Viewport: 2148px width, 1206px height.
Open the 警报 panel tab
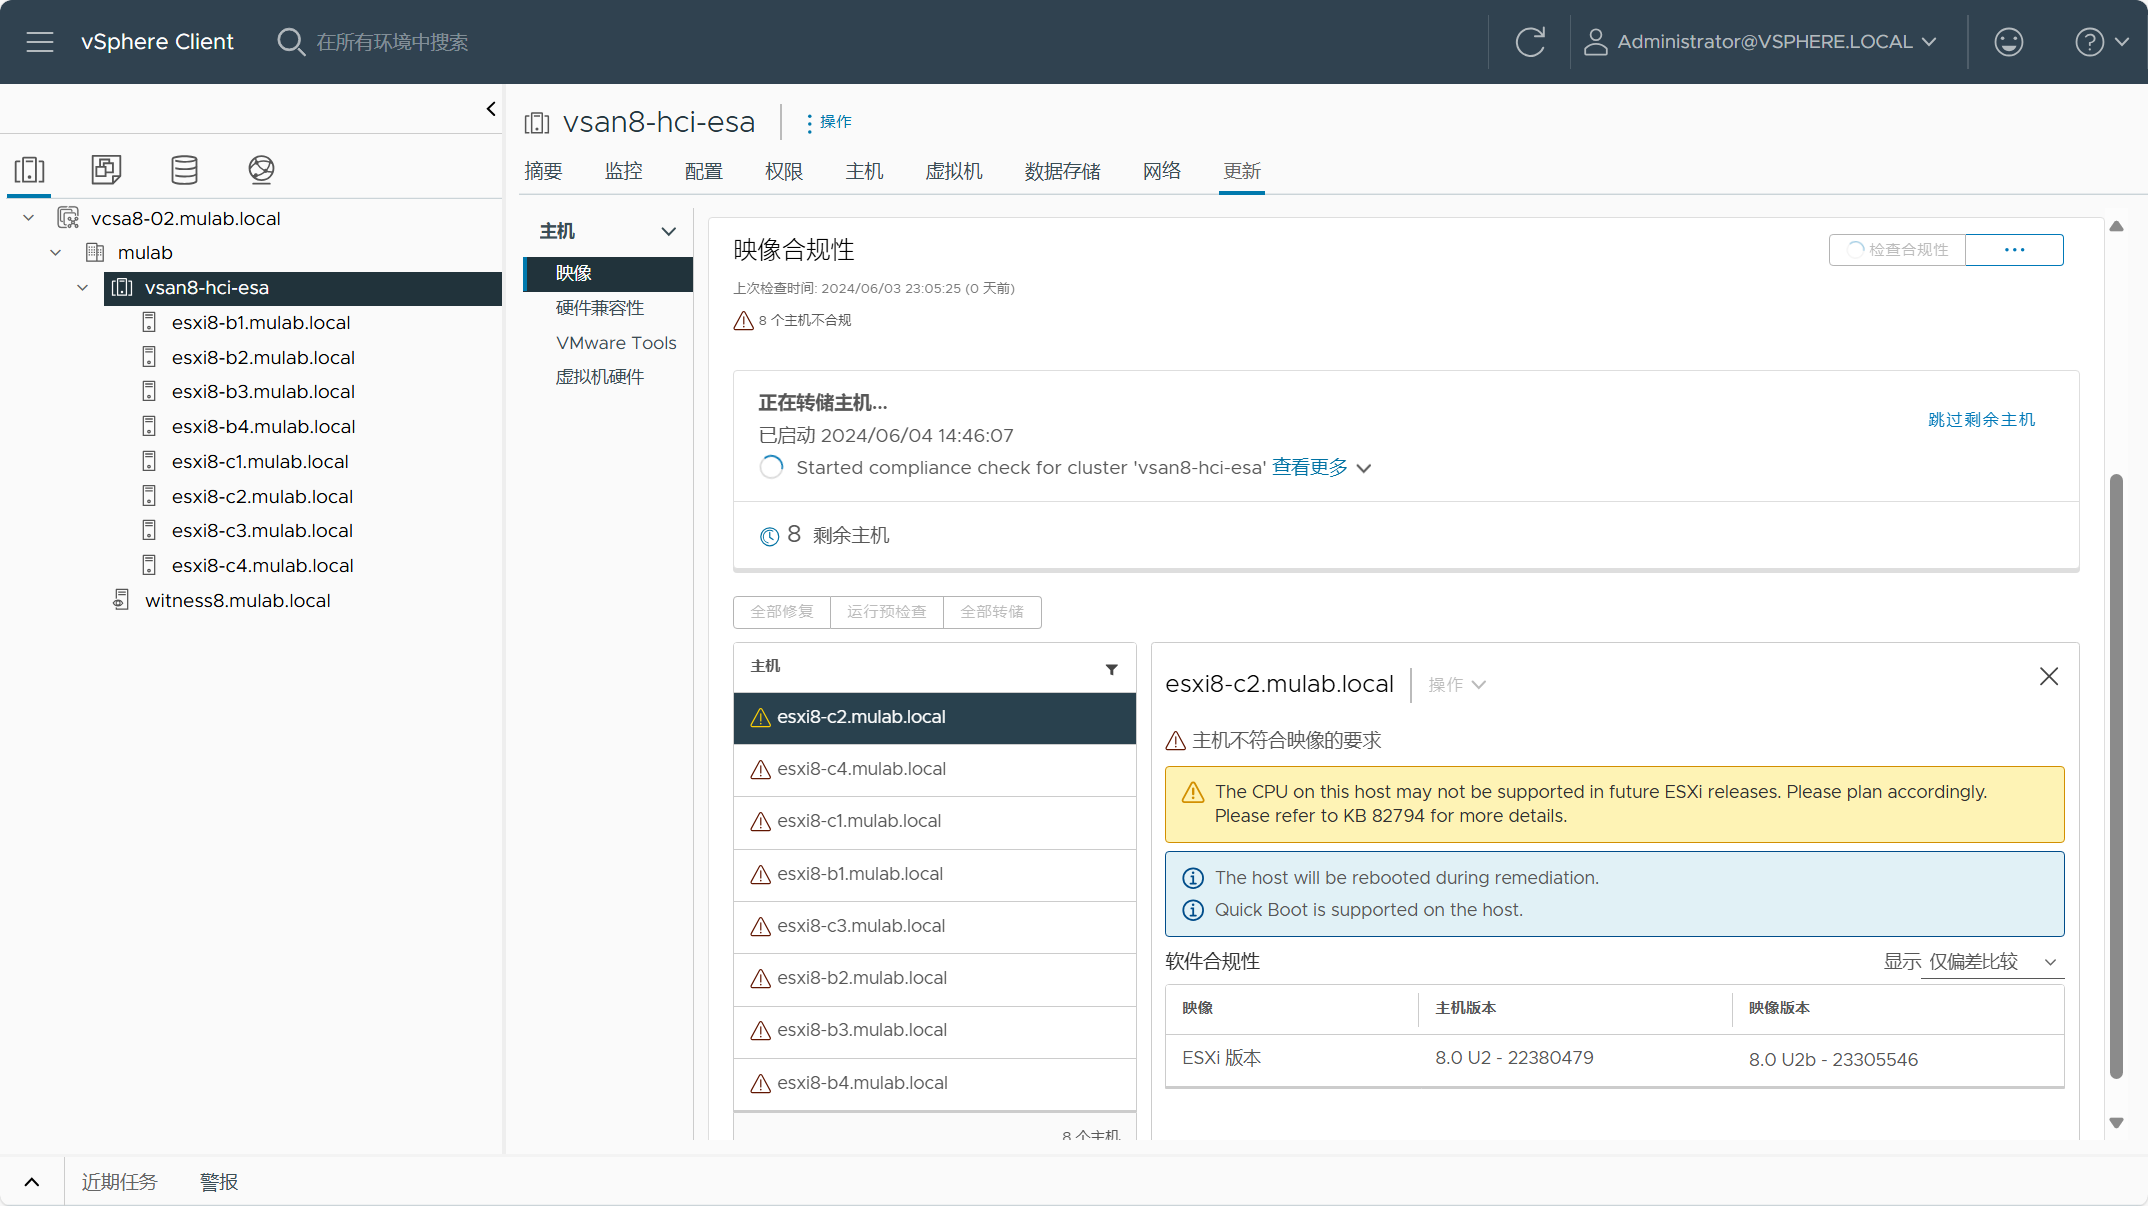(x=219, y=1182)
